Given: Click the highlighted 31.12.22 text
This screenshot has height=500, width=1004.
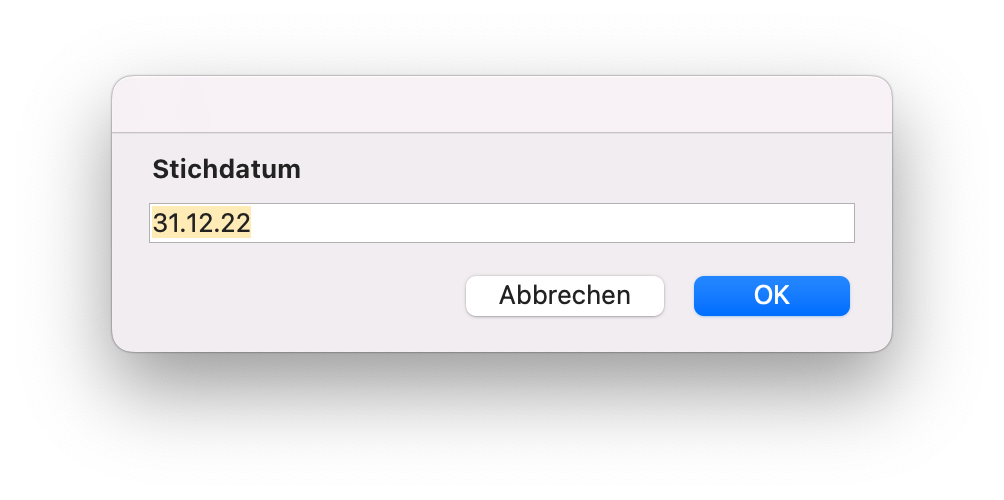Looking at the screenshot, I should 202,223.
